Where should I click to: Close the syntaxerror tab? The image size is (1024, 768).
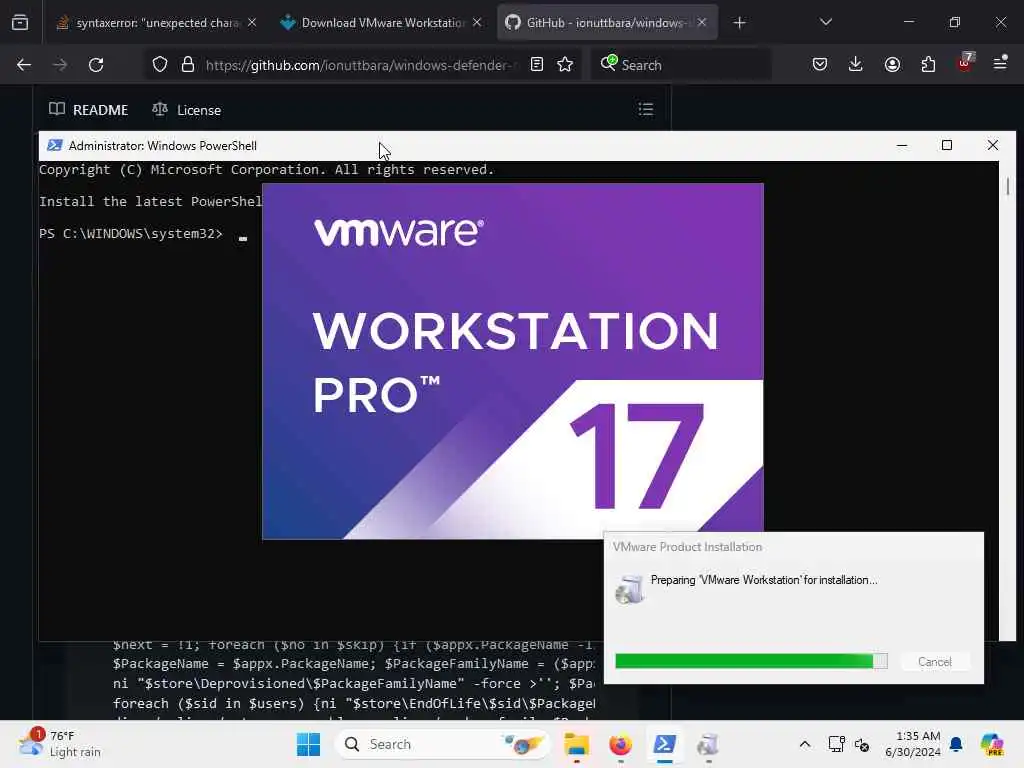click(x=252, y=23)
